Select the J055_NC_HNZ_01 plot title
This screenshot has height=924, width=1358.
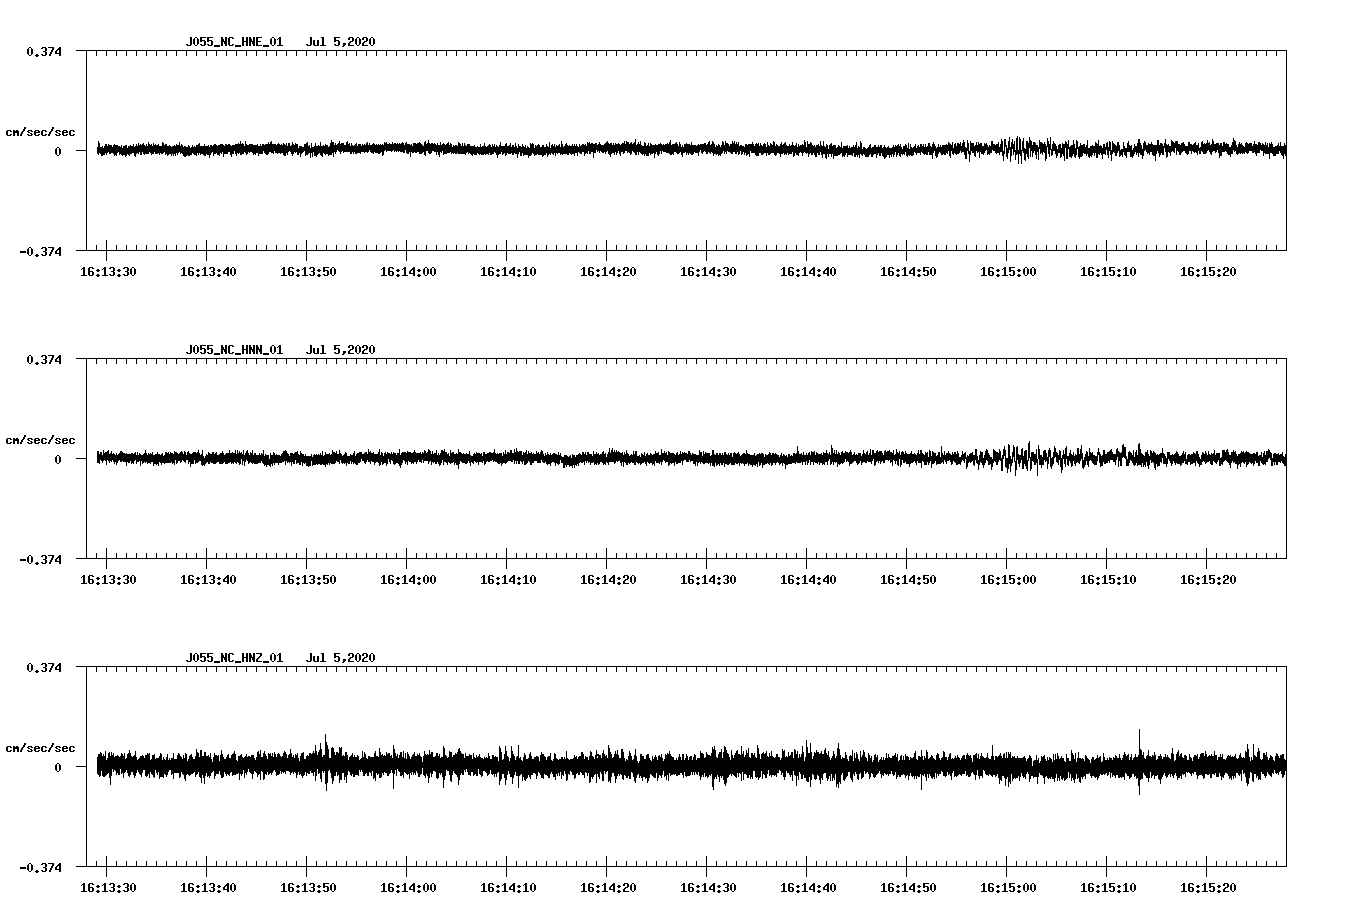point(234,658)
